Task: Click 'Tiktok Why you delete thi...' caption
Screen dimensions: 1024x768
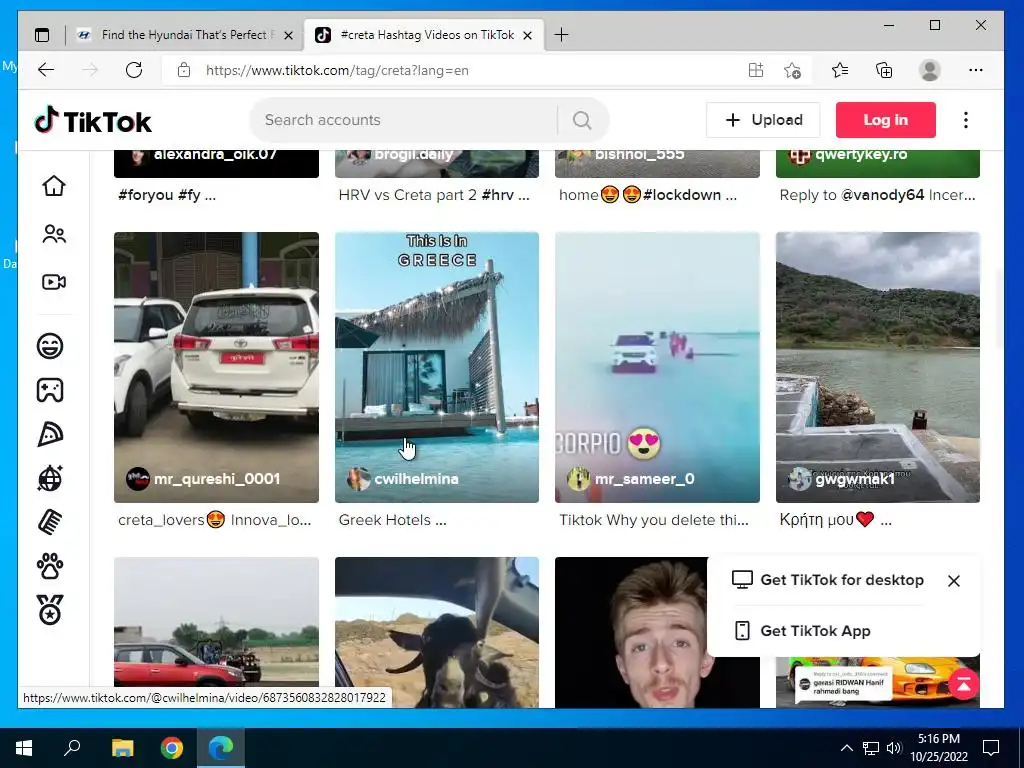Action: coord(654,520)
